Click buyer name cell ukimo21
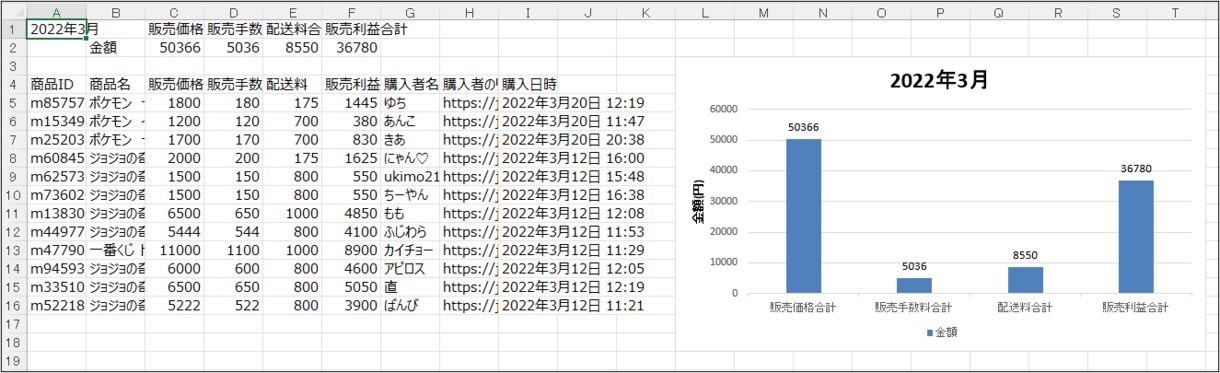1220x373 pixels. pos(410,176)
